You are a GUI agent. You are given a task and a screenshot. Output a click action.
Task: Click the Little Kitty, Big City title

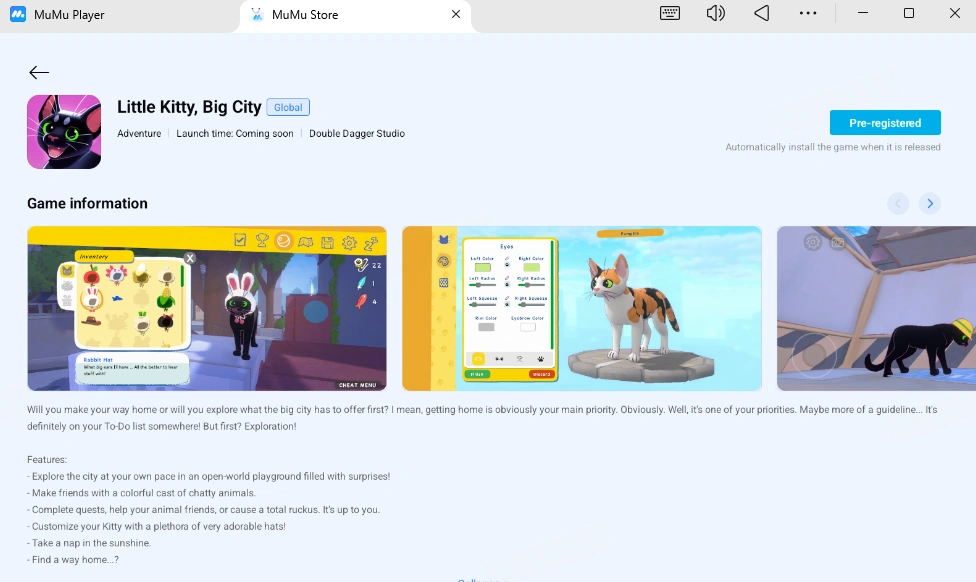tap(189, 107)
